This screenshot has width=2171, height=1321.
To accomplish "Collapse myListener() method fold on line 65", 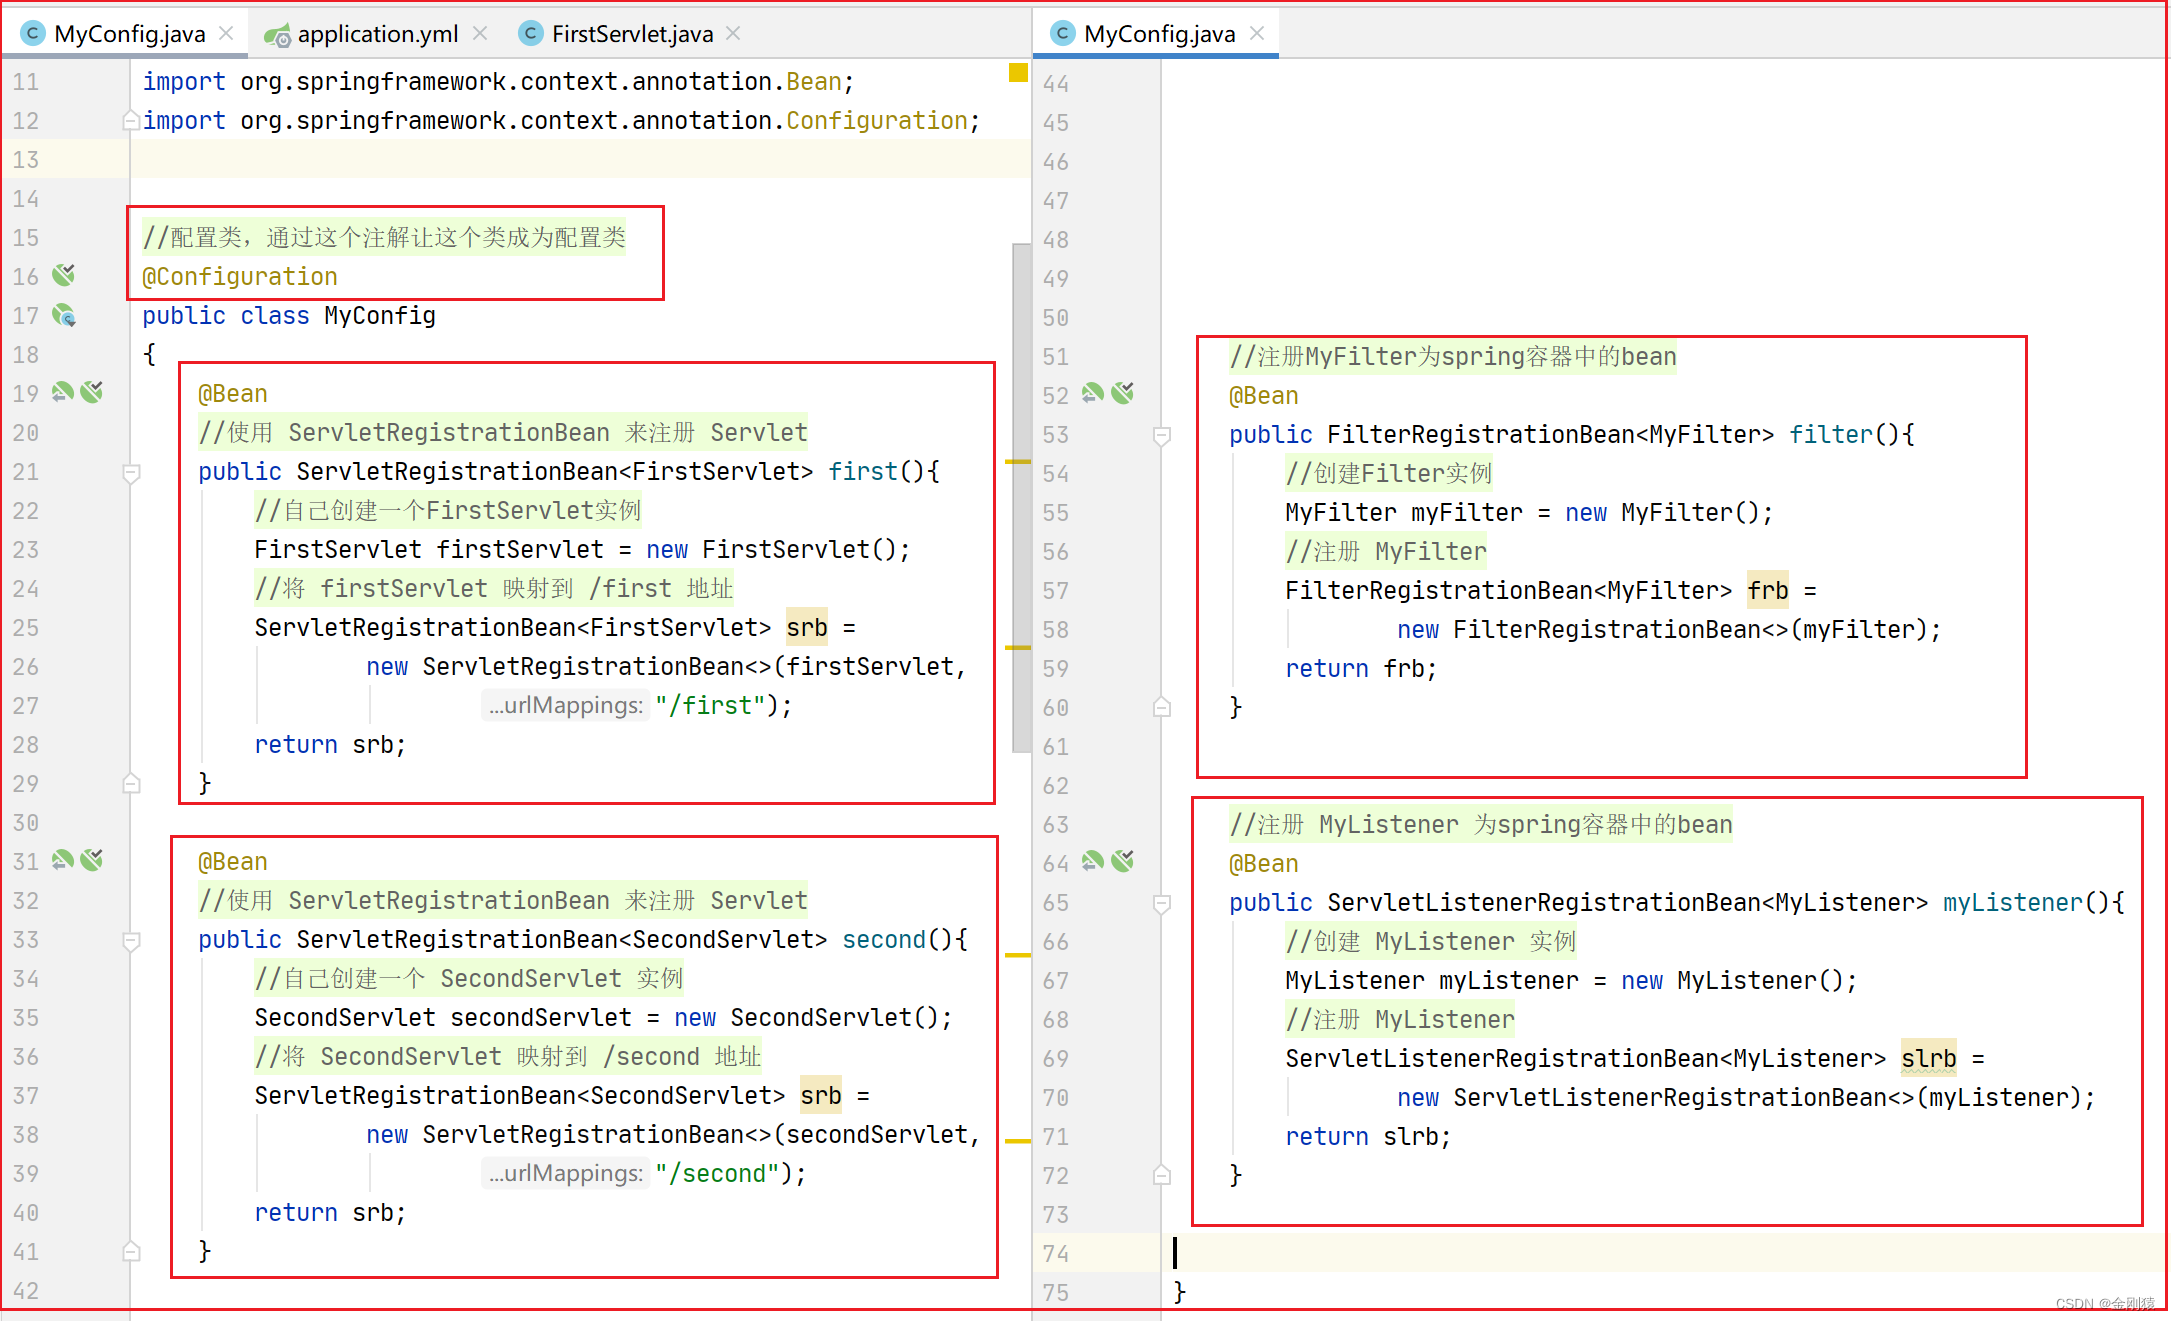I will (1161, 903).
